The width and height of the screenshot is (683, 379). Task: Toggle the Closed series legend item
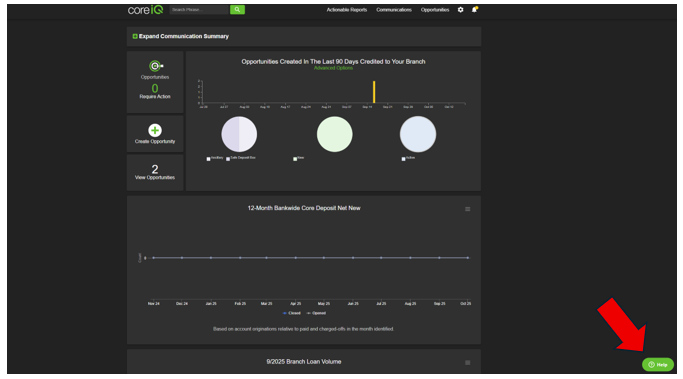[292, 313]
